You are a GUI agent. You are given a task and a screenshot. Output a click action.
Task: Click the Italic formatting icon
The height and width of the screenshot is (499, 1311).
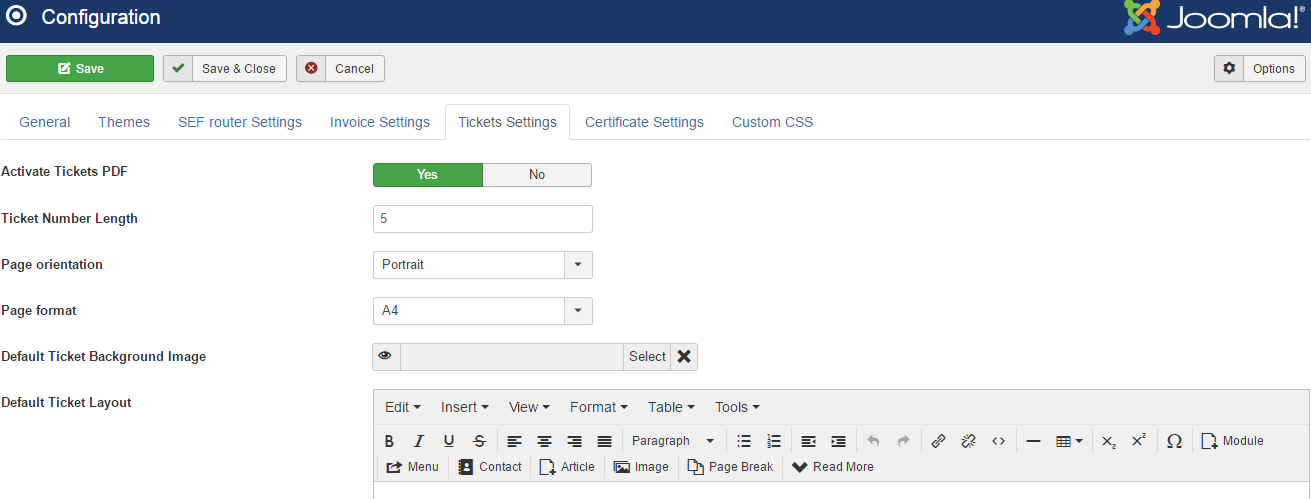click(419, 441)
